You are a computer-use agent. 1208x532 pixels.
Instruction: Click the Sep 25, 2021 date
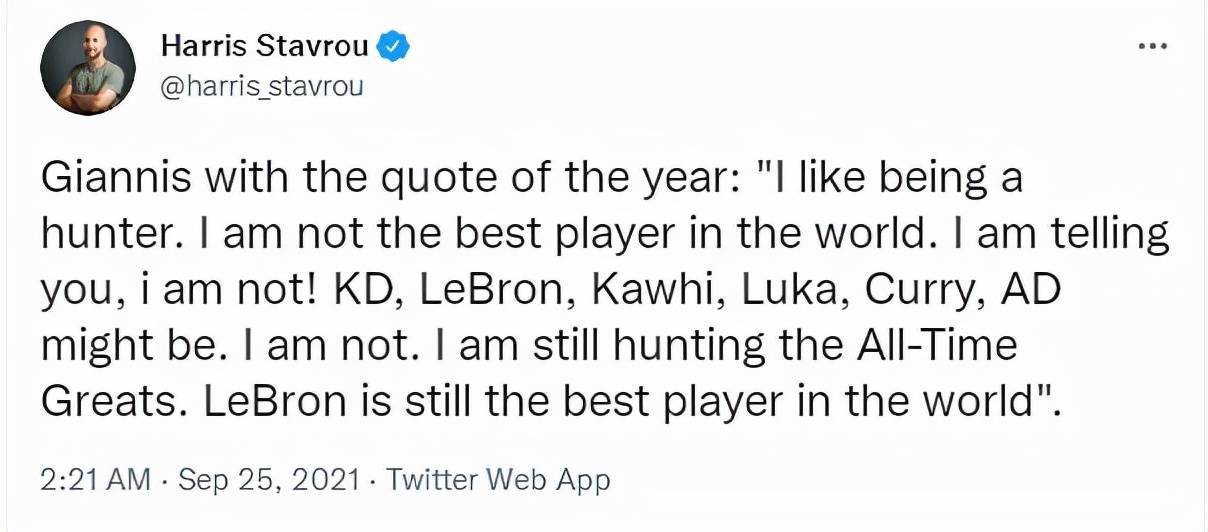(267, 480)
